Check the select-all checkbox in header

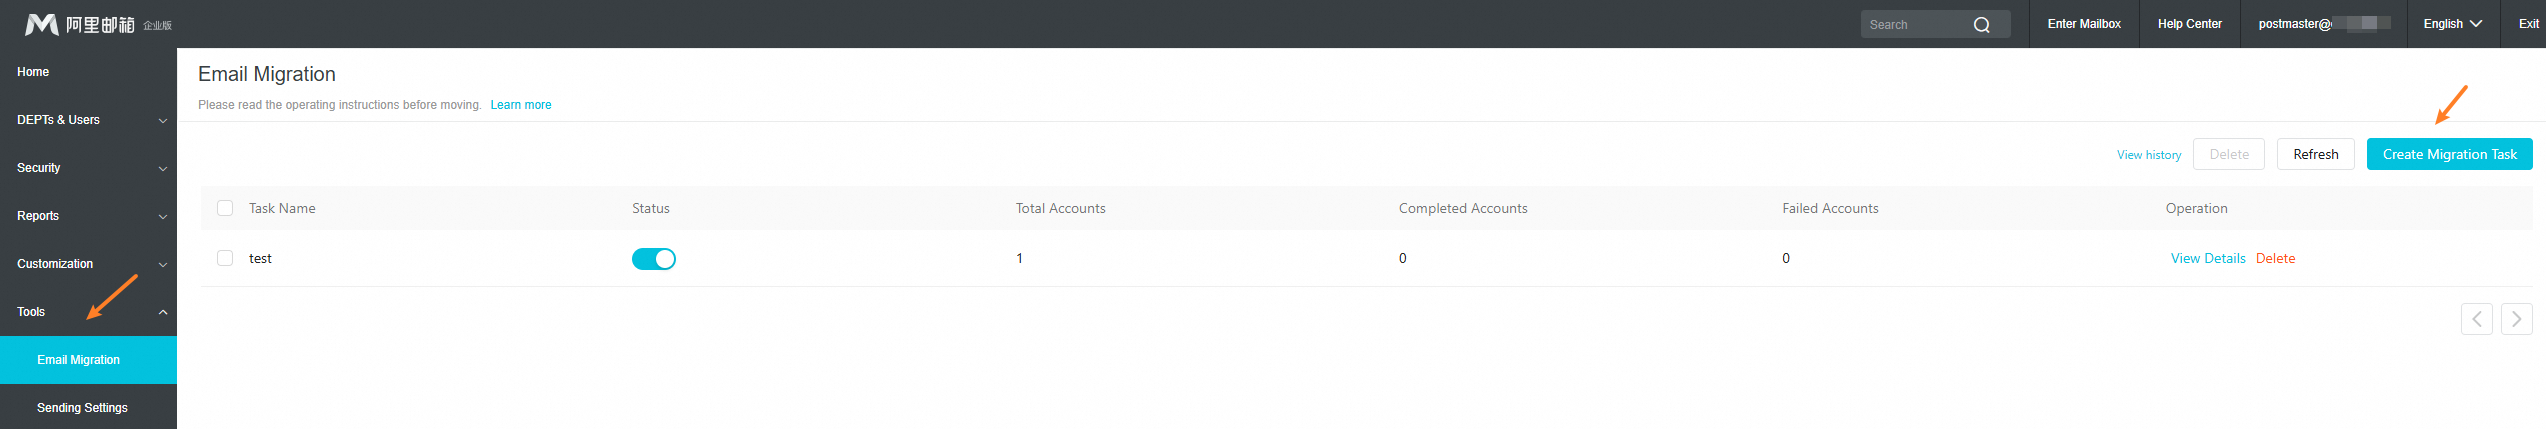[225, 208]
